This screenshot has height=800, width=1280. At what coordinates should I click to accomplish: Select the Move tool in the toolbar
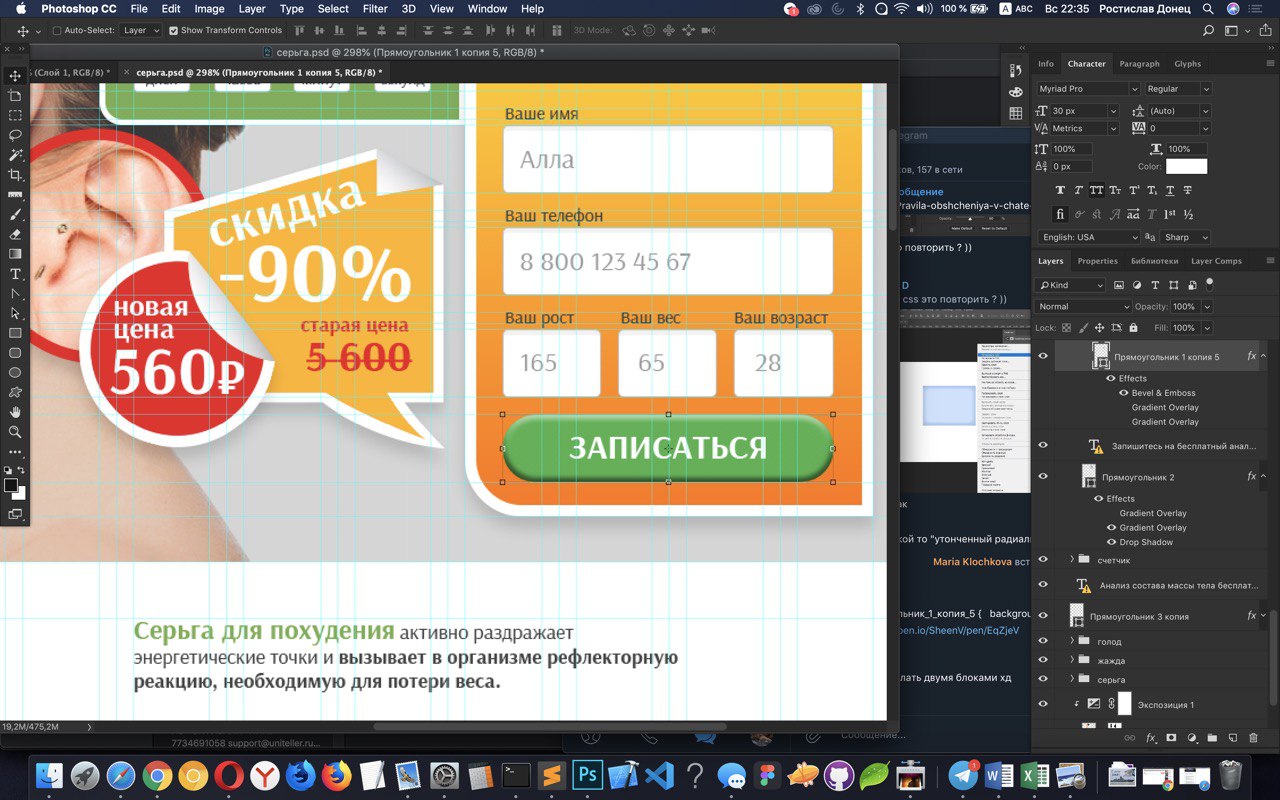(x=15, y=76)
